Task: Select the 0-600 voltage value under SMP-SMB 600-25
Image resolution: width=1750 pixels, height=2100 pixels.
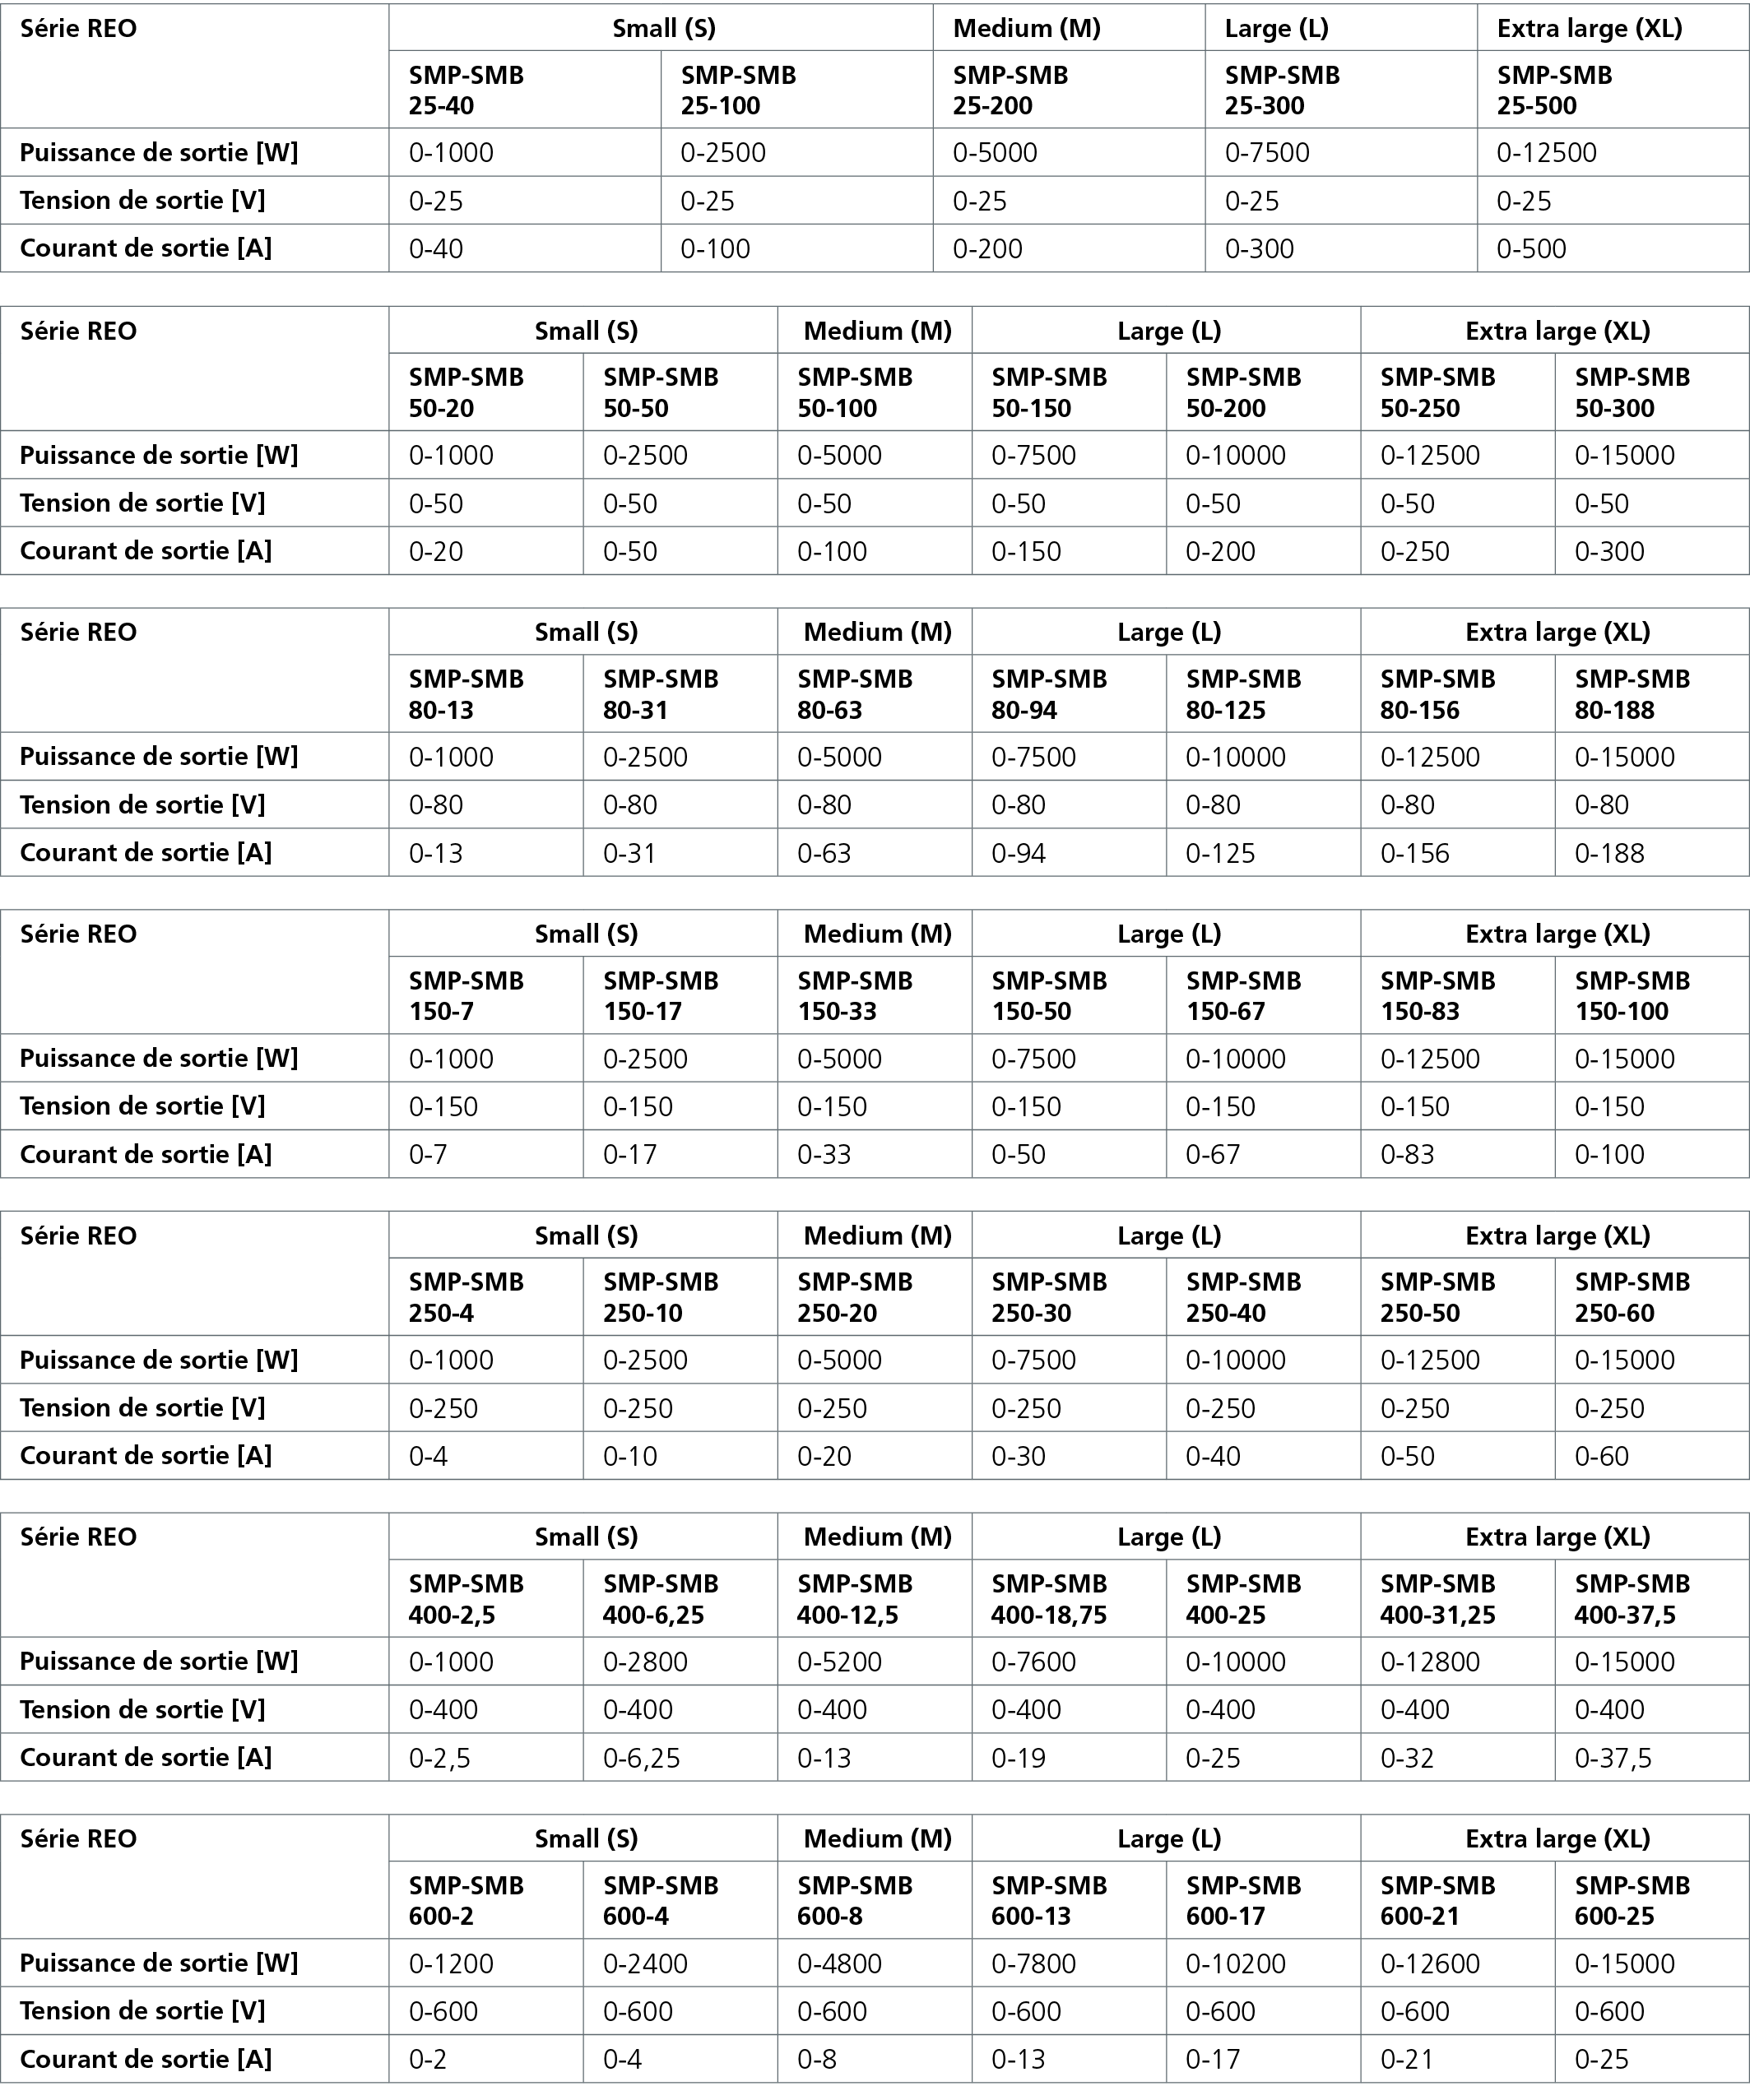Action: point(1609,2011)
